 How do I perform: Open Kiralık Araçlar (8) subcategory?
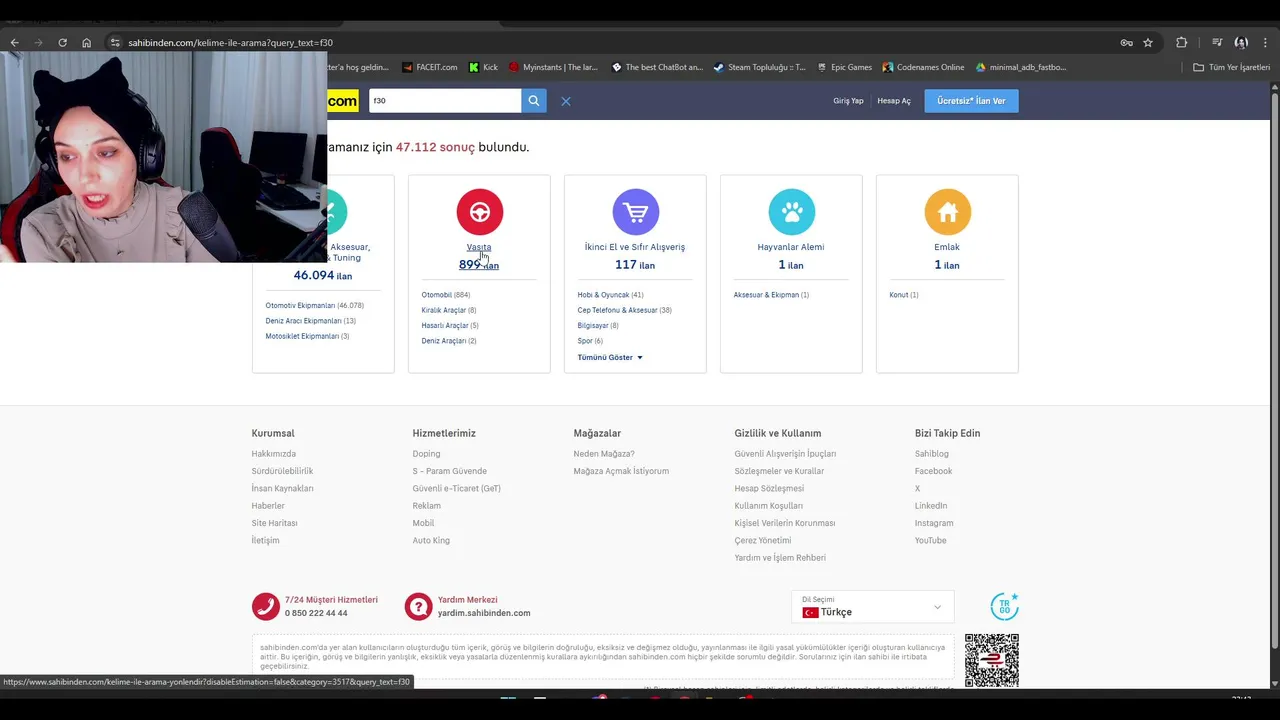click(x=448, y=310)
